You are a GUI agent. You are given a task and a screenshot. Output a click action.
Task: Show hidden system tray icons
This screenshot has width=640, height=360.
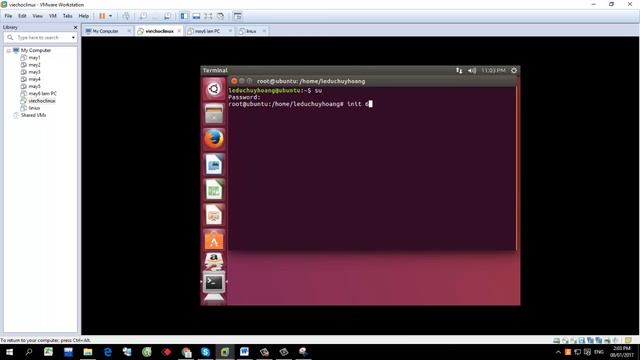(558, 352)
